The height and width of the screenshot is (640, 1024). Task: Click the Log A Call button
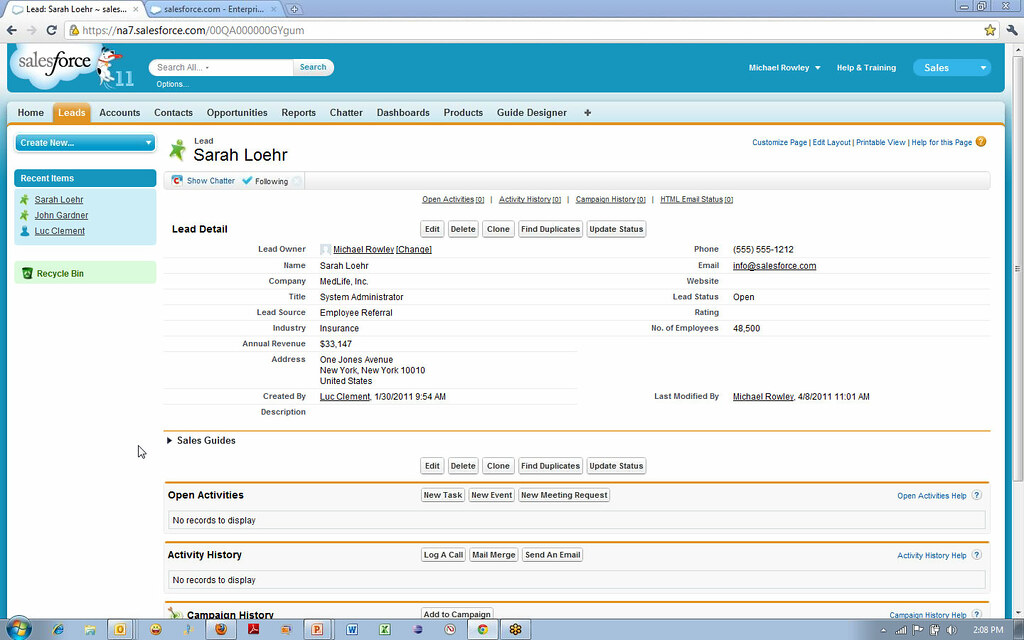coord(443,555)
